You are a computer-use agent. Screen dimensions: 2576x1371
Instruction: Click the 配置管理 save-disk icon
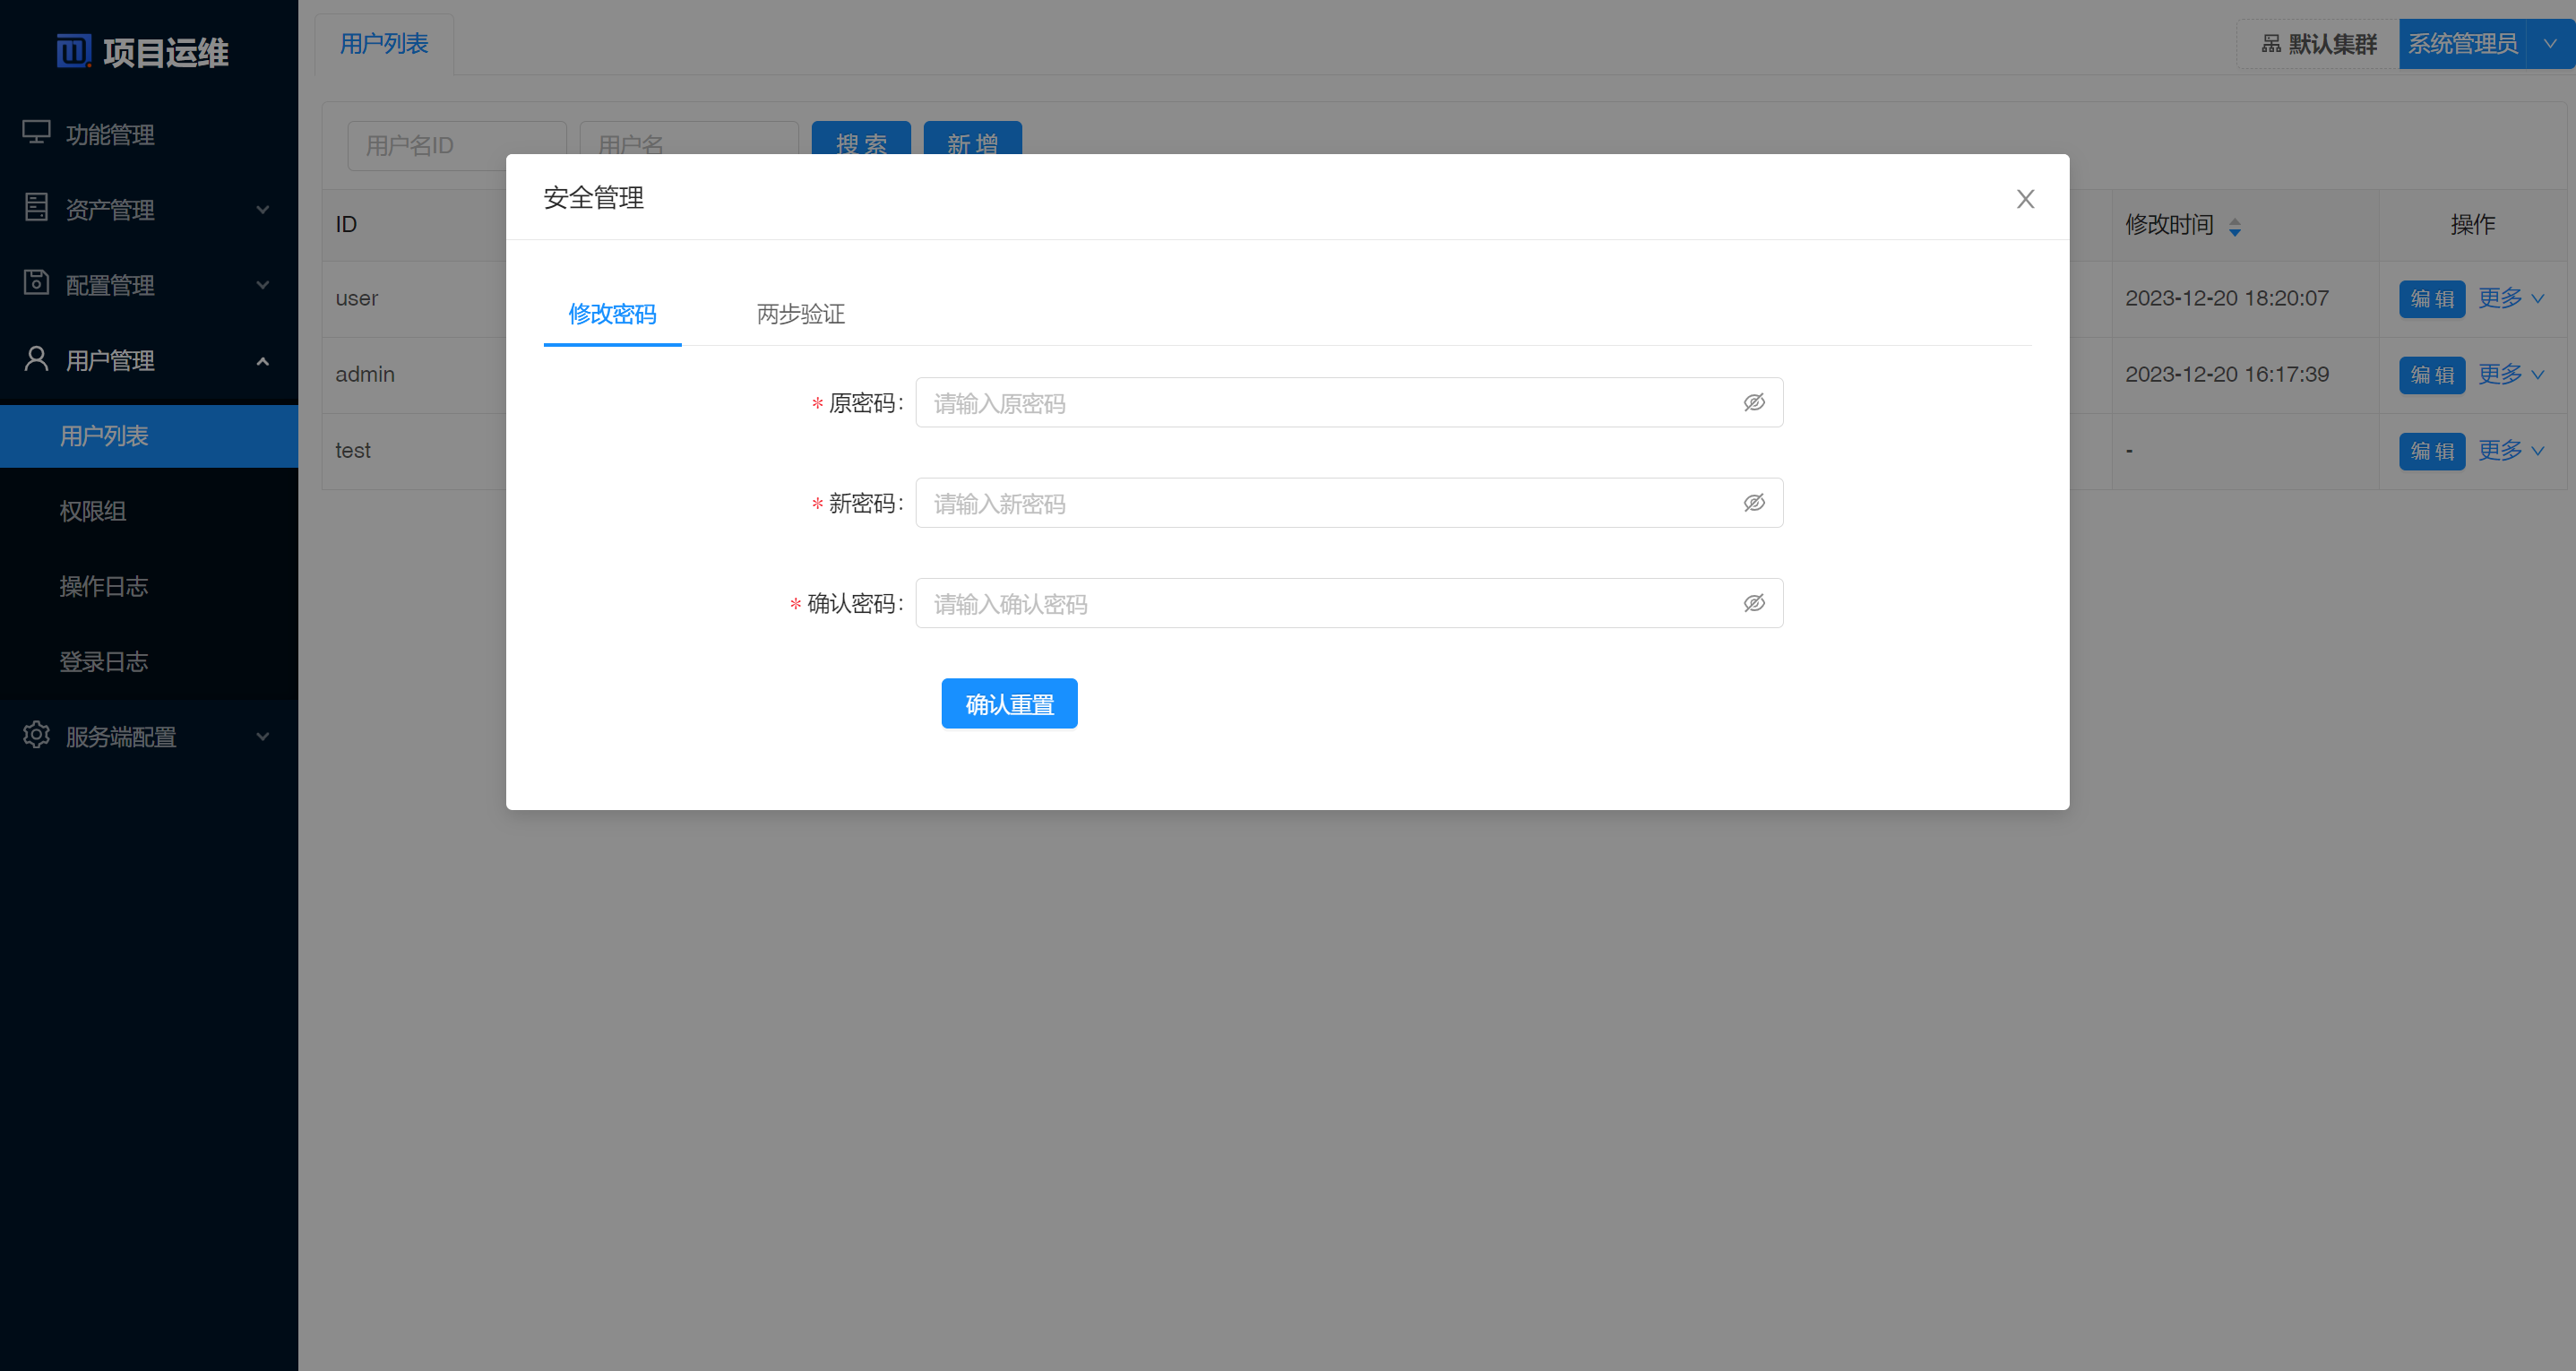click(36, 284)
